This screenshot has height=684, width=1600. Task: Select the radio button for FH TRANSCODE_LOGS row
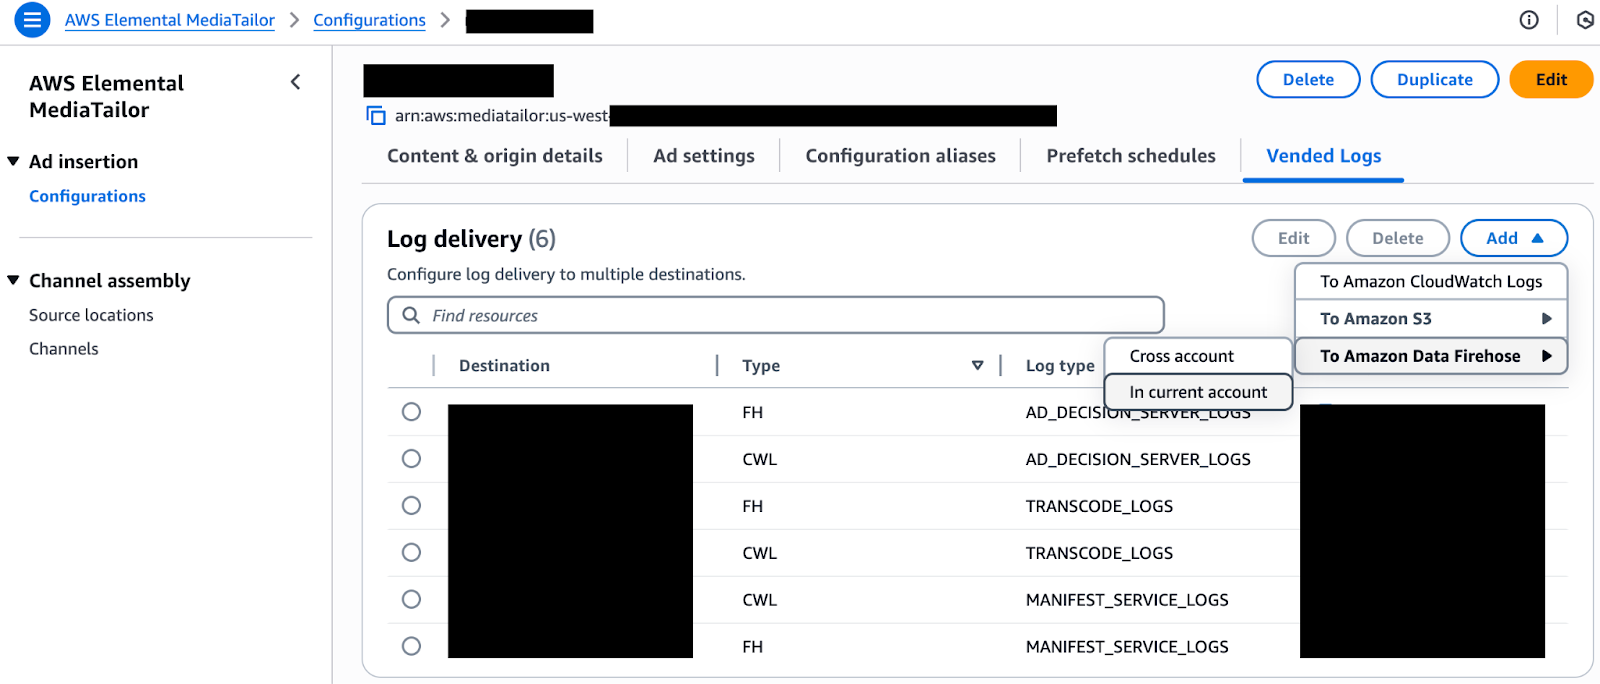pos(411,506)
